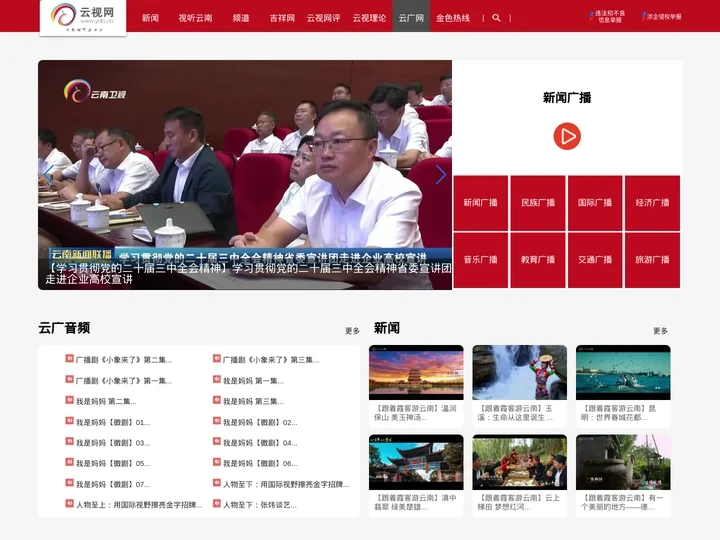Open the 云视网评 menu item

[x=323, y=18]
